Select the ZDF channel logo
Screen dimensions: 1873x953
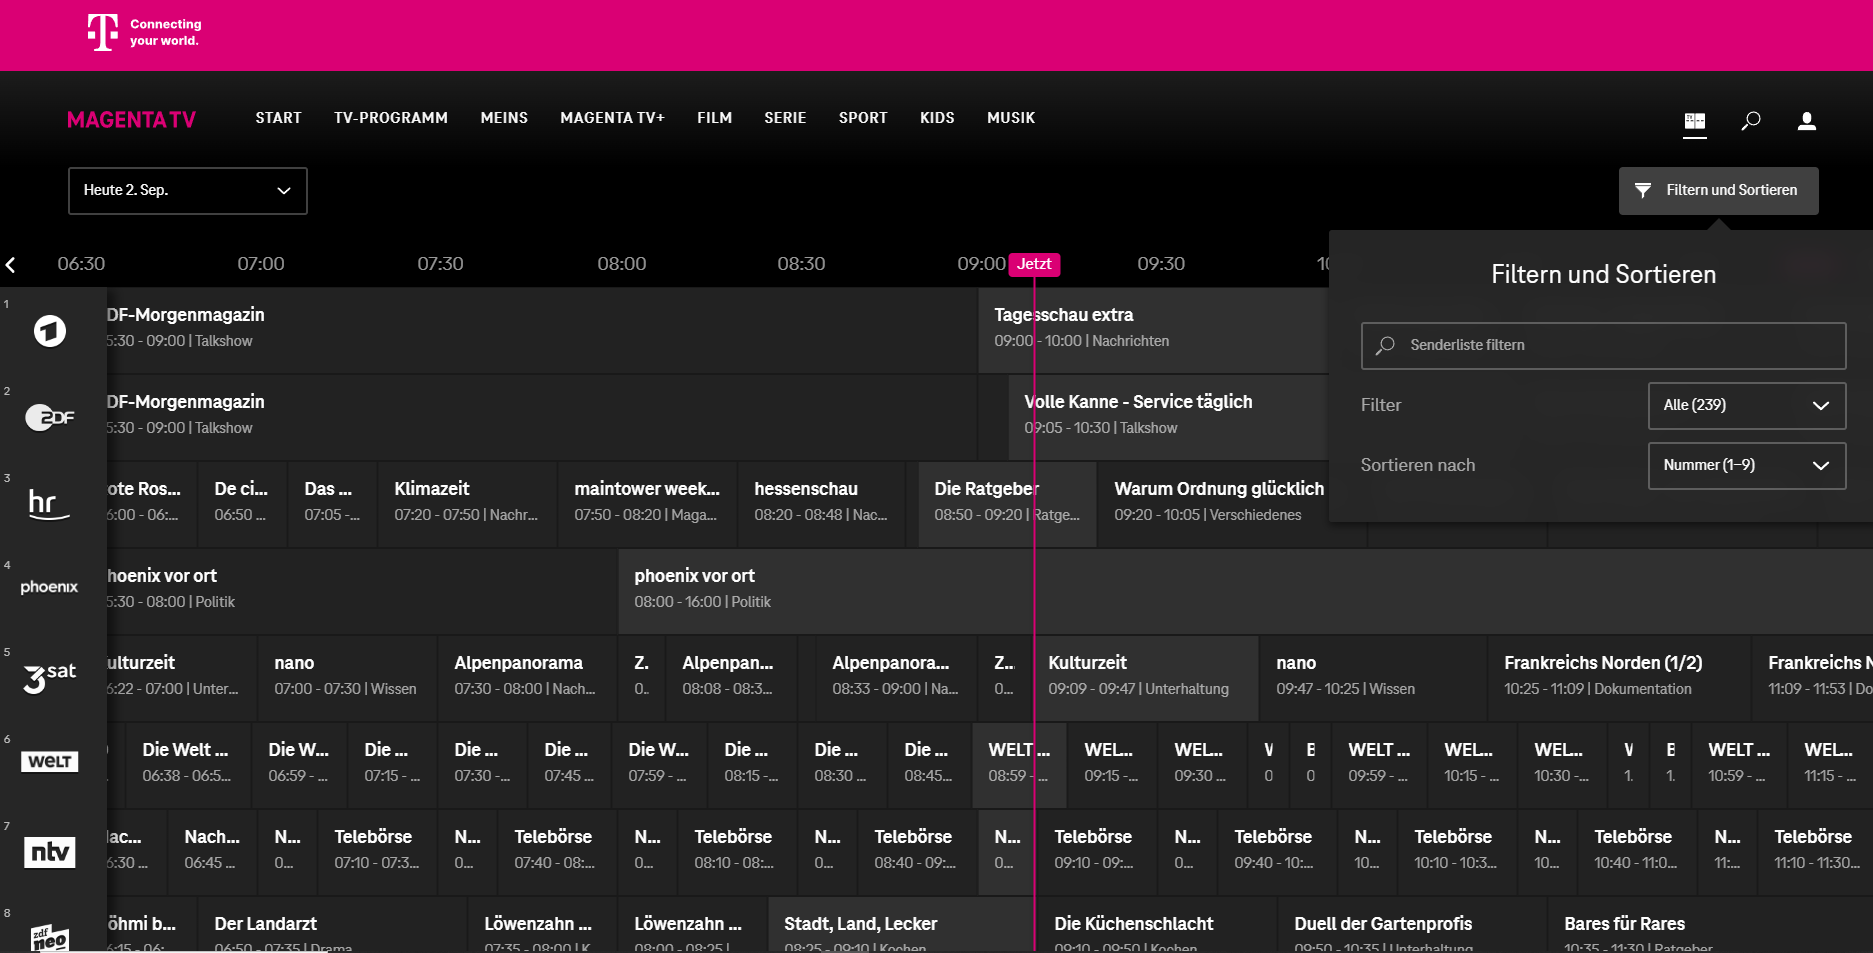click(x=50, y=417)
